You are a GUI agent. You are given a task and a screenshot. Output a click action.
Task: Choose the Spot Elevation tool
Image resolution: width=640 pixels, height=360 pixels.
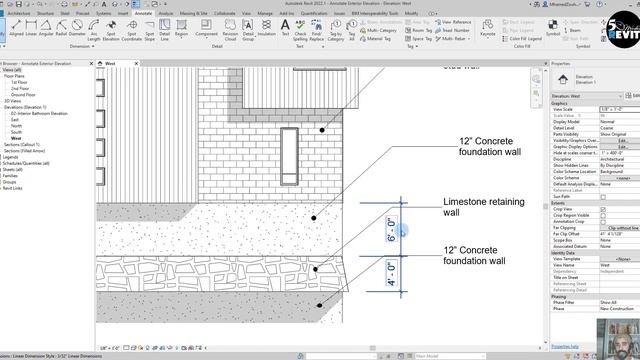pos(111,30)
